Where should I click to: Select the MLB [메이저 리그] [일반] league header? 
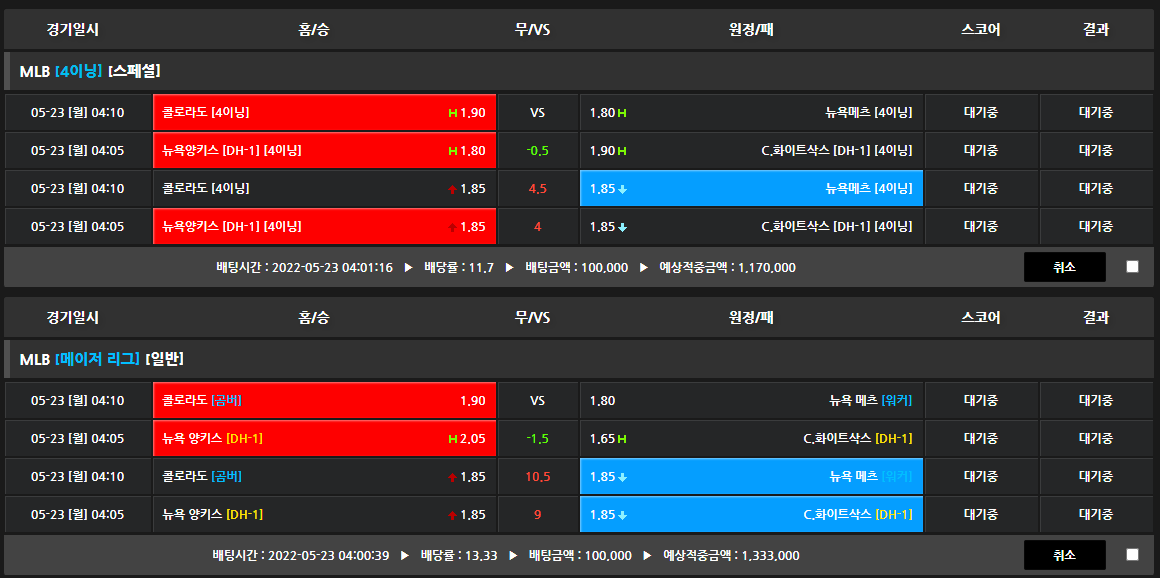[x=101, y=359]
